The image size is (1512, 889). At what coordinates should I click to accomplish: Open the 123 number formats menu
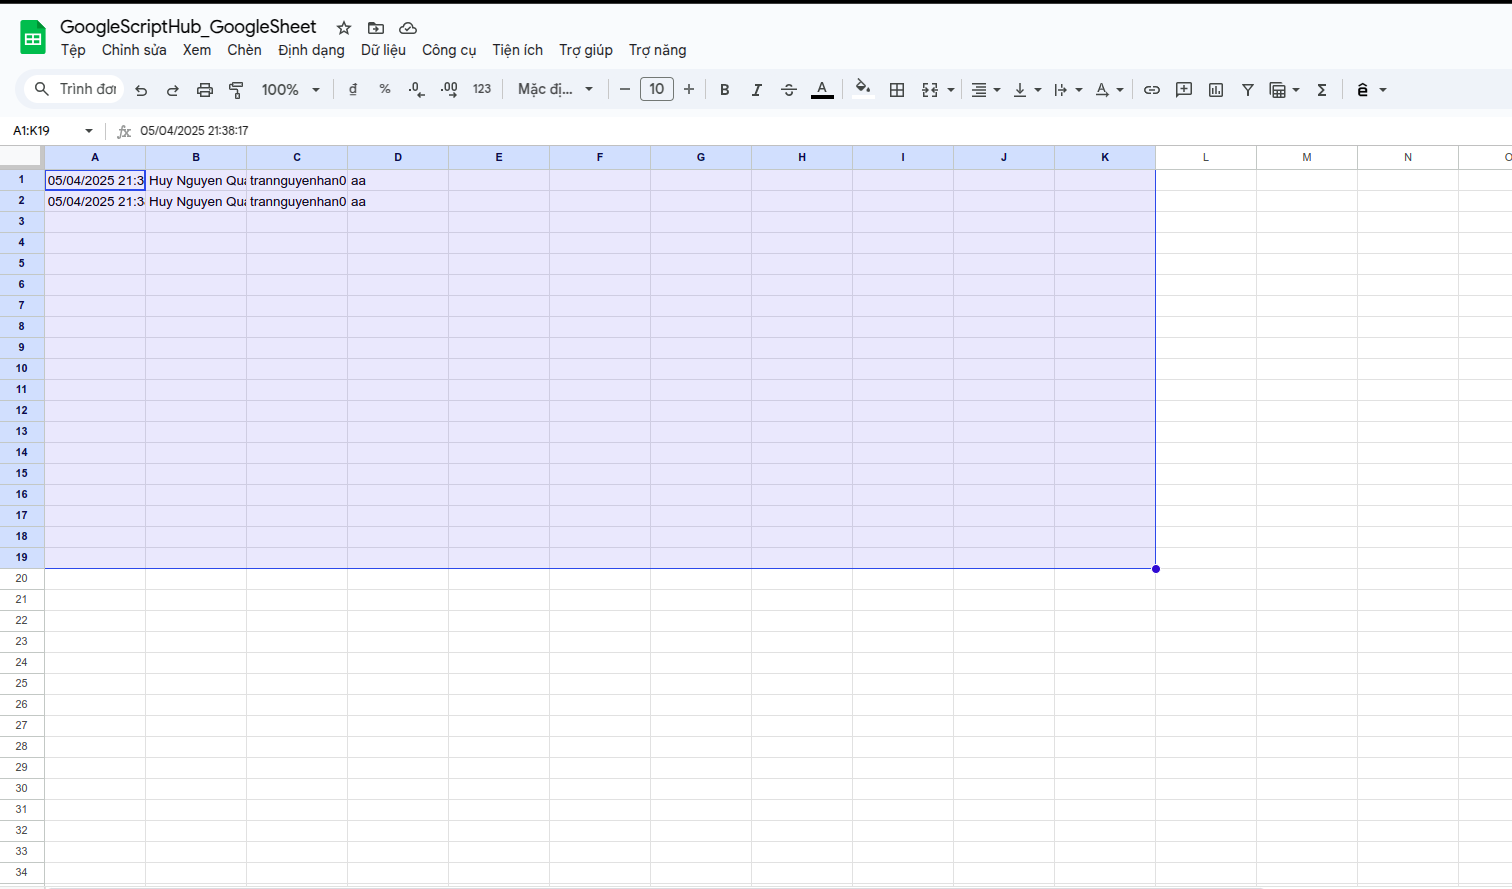click(x=482, y=90)
